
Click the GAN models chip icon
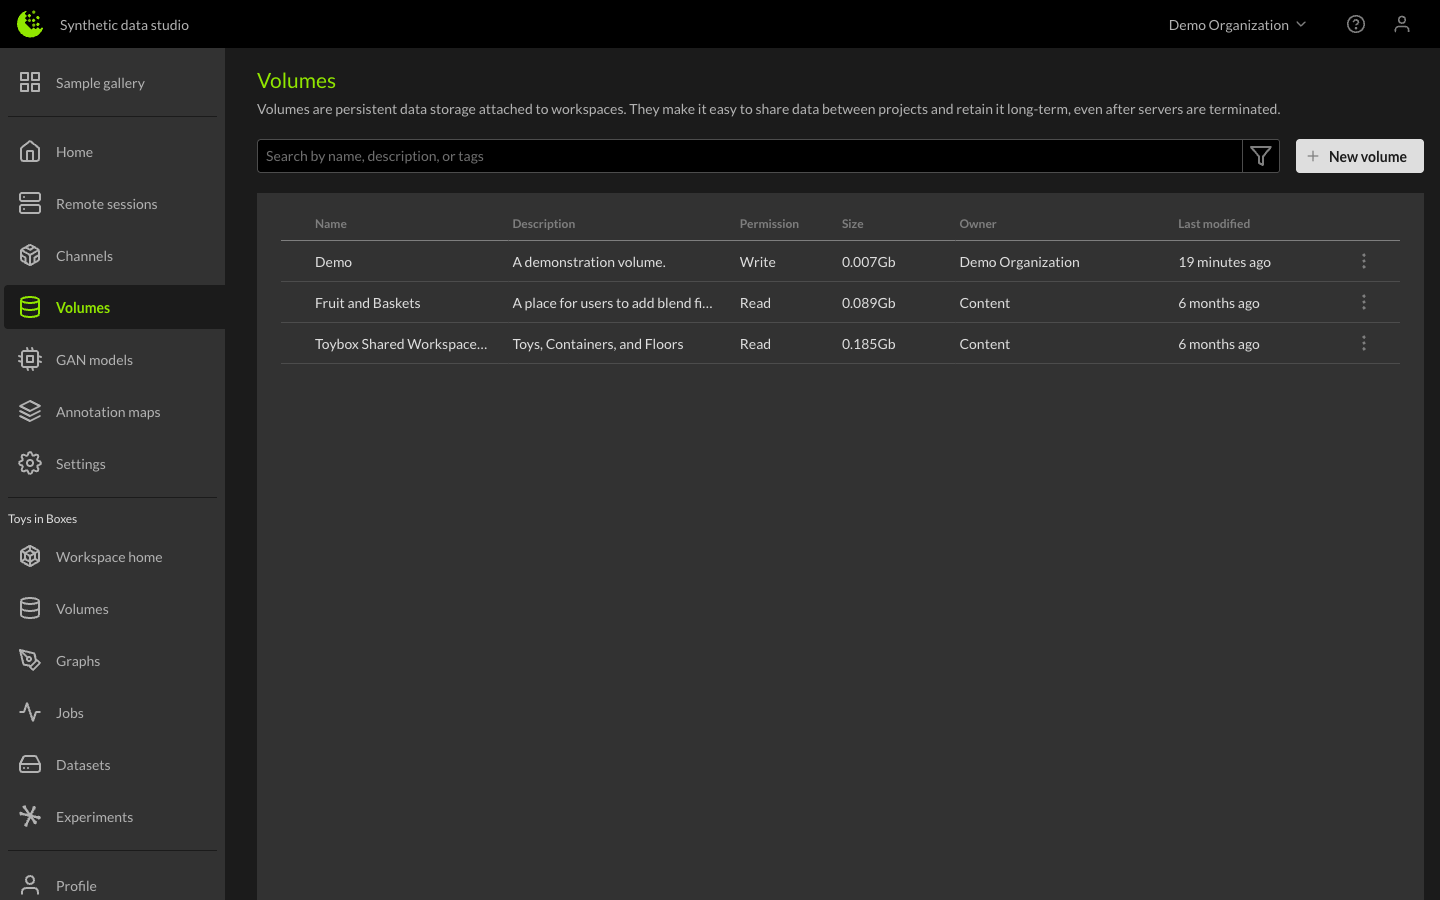pyautogui.click(x=30, y=360)
